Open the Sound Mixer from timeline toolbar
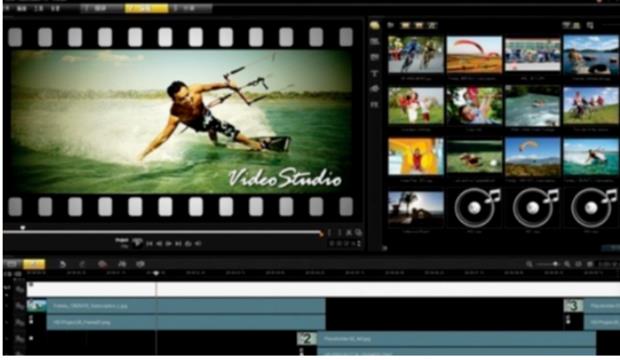The image size is (620, 360). click(122, 264)
